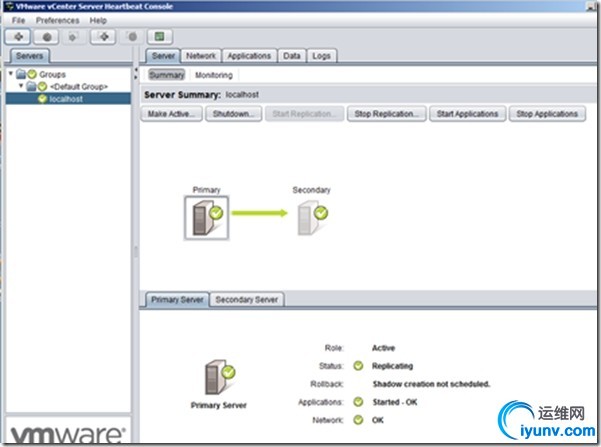Click the Groups folder icon in tree
601x447 pixels.
point(21,74)
